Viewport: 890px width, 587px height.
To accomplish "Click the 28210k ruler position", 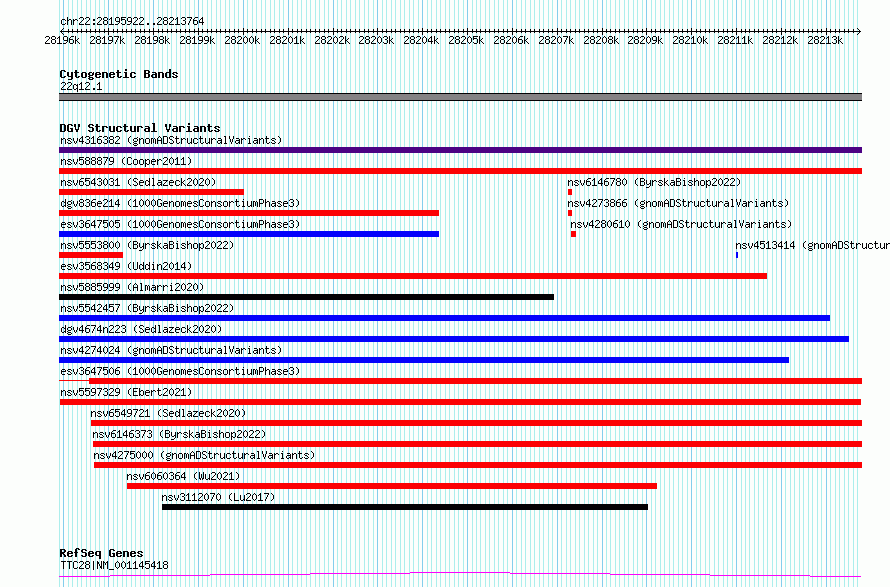I will (x=690, y=40).
